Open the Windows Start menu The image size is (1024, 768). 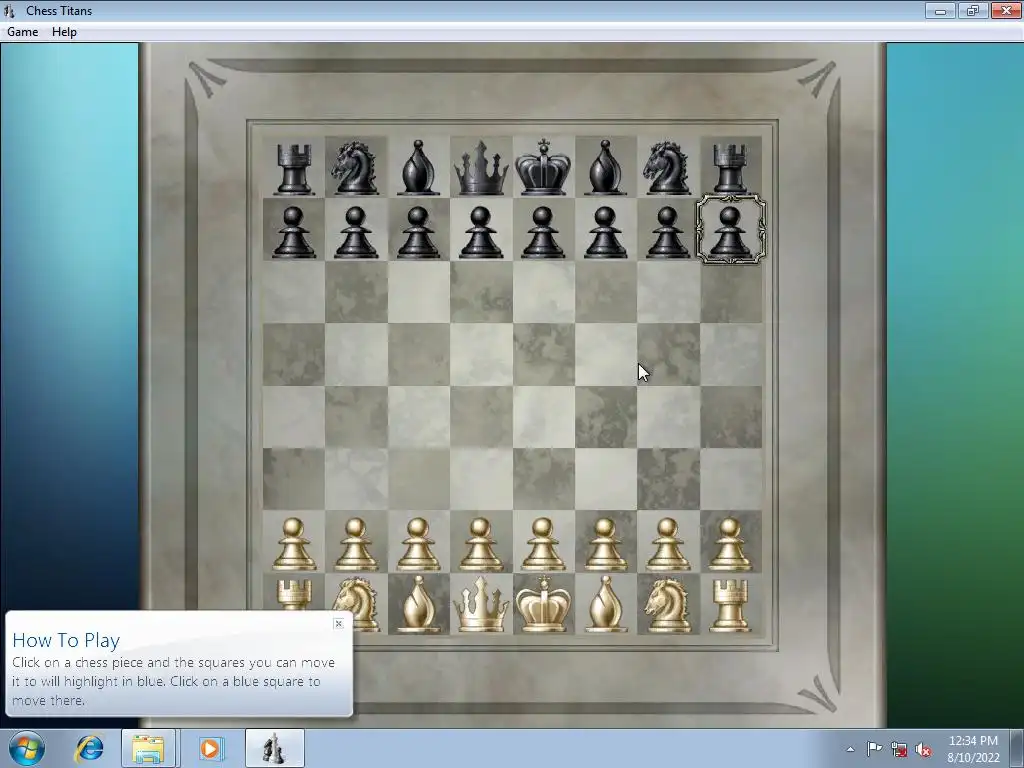(x=26, y=748)
